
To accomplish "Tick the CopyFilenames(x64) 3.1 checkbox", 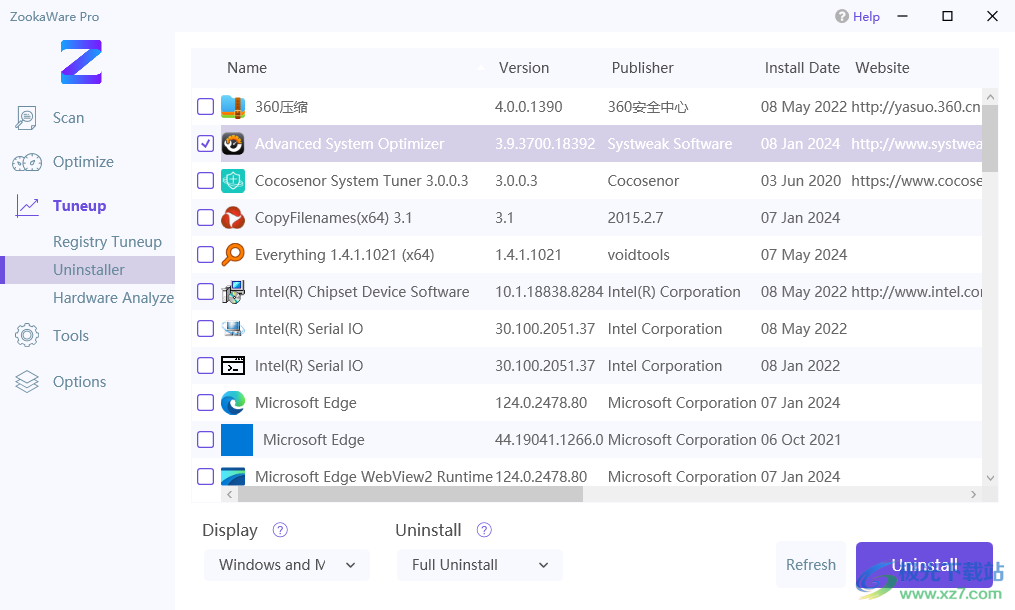I will click(205, 218).
